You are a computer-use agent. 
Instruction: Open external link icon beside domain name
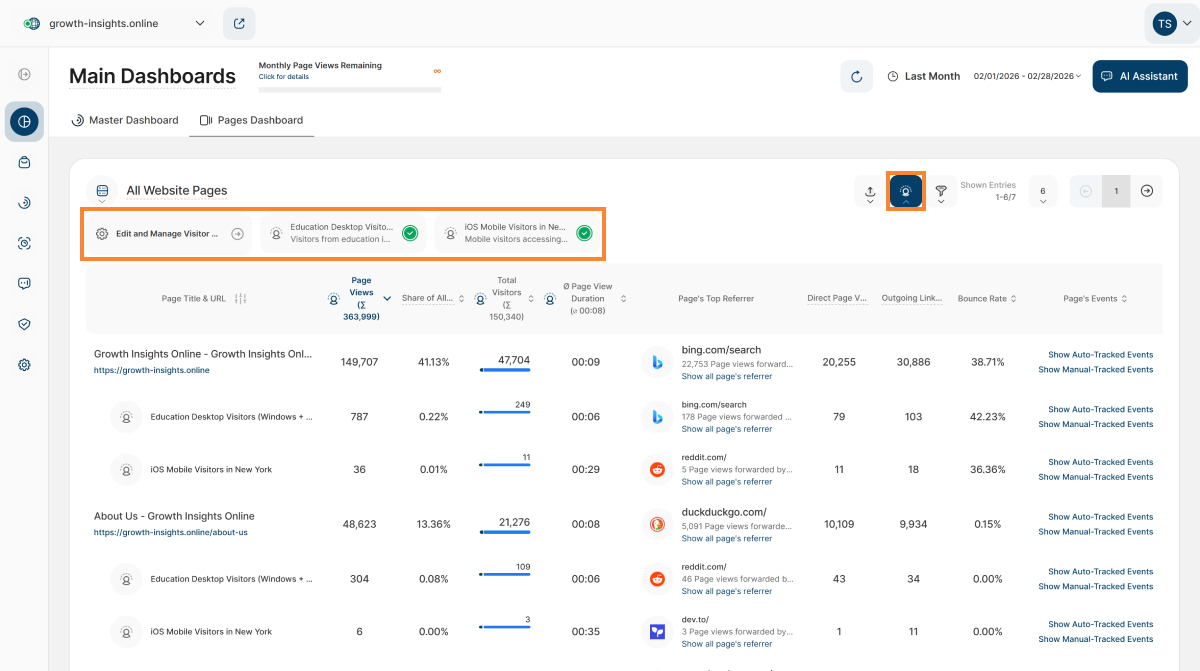239,23
